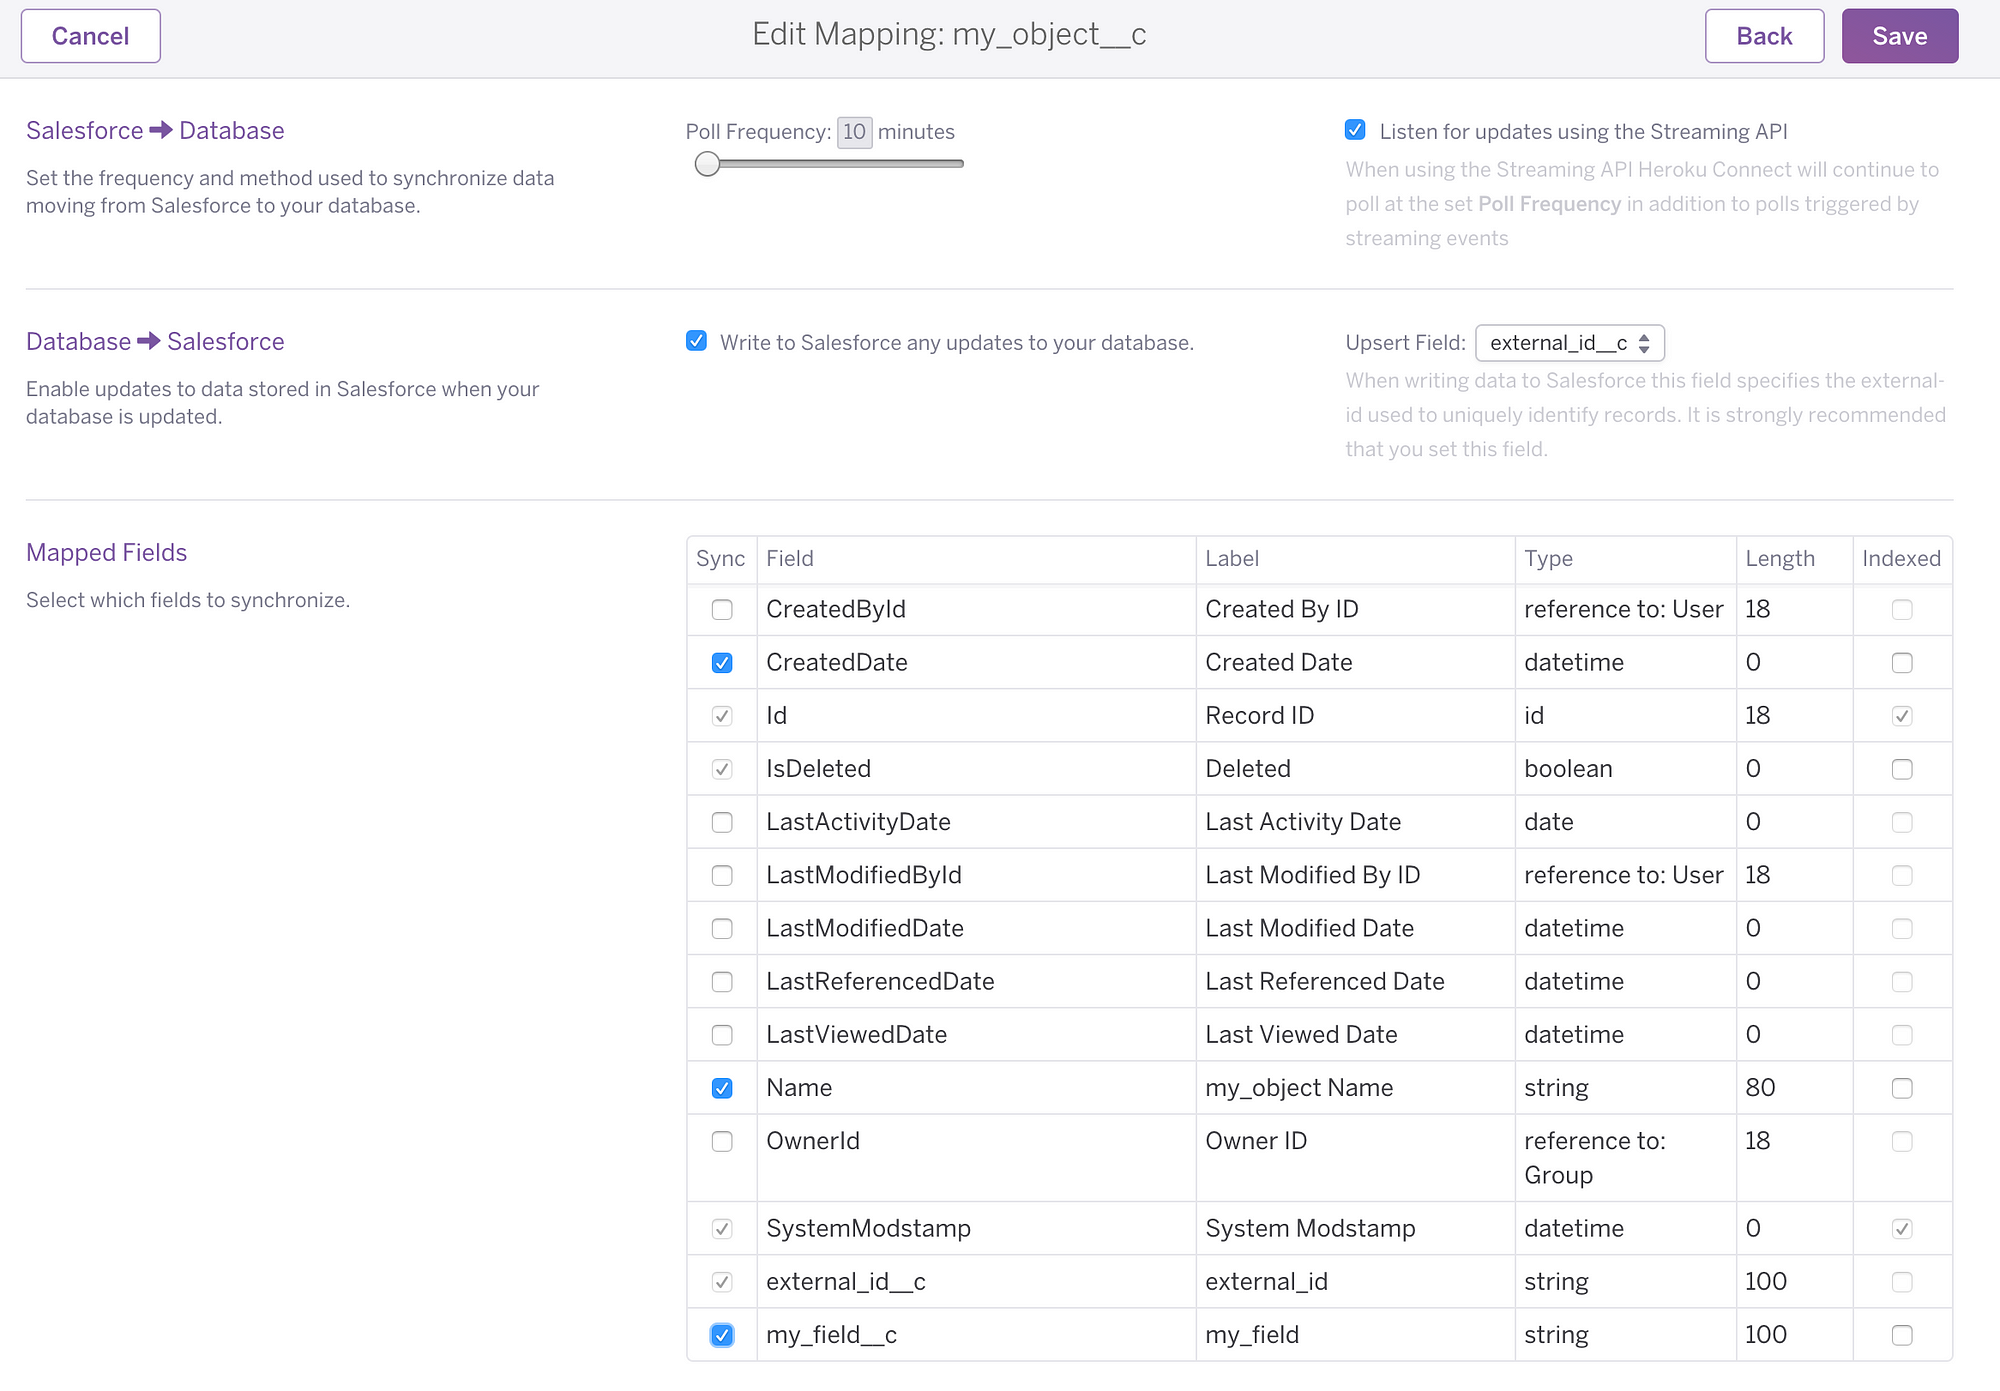The width and height of the screenshot is (2000, 1391).
Task: Click the LastActivityDate field name
Action: [x=858, y=822]
